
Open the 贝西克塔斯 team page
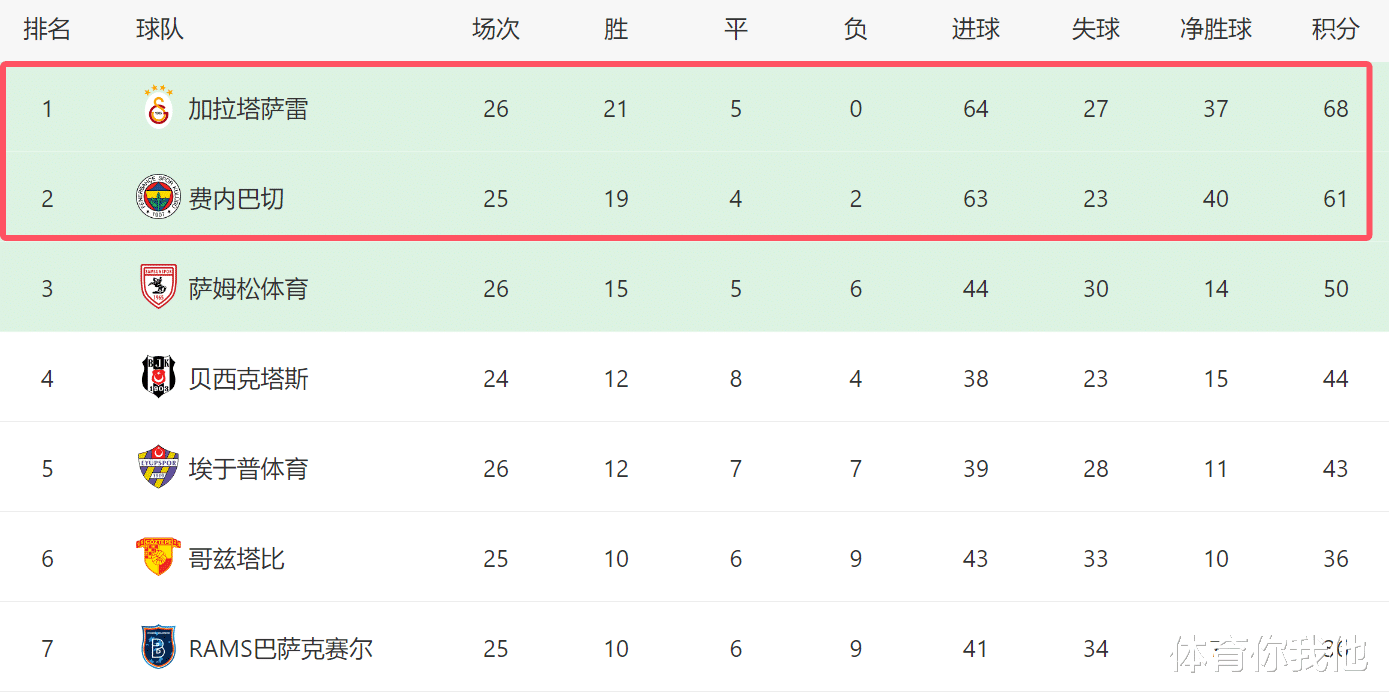pos(248,379)
